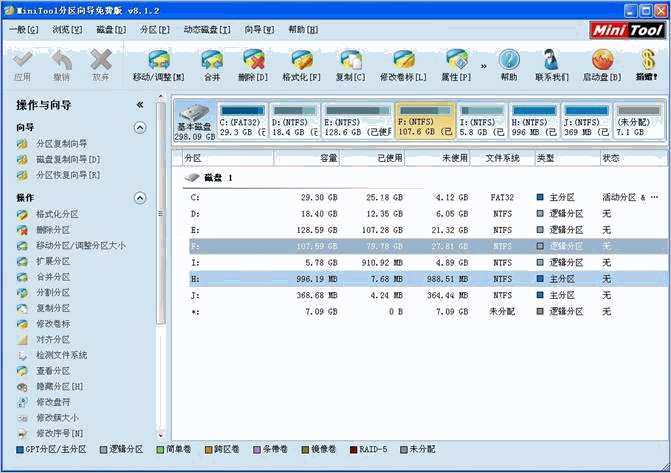Viewport: 671px width, 473px height.
Task: Click 对齐分区 in the operations list
Action: (53, 339)
